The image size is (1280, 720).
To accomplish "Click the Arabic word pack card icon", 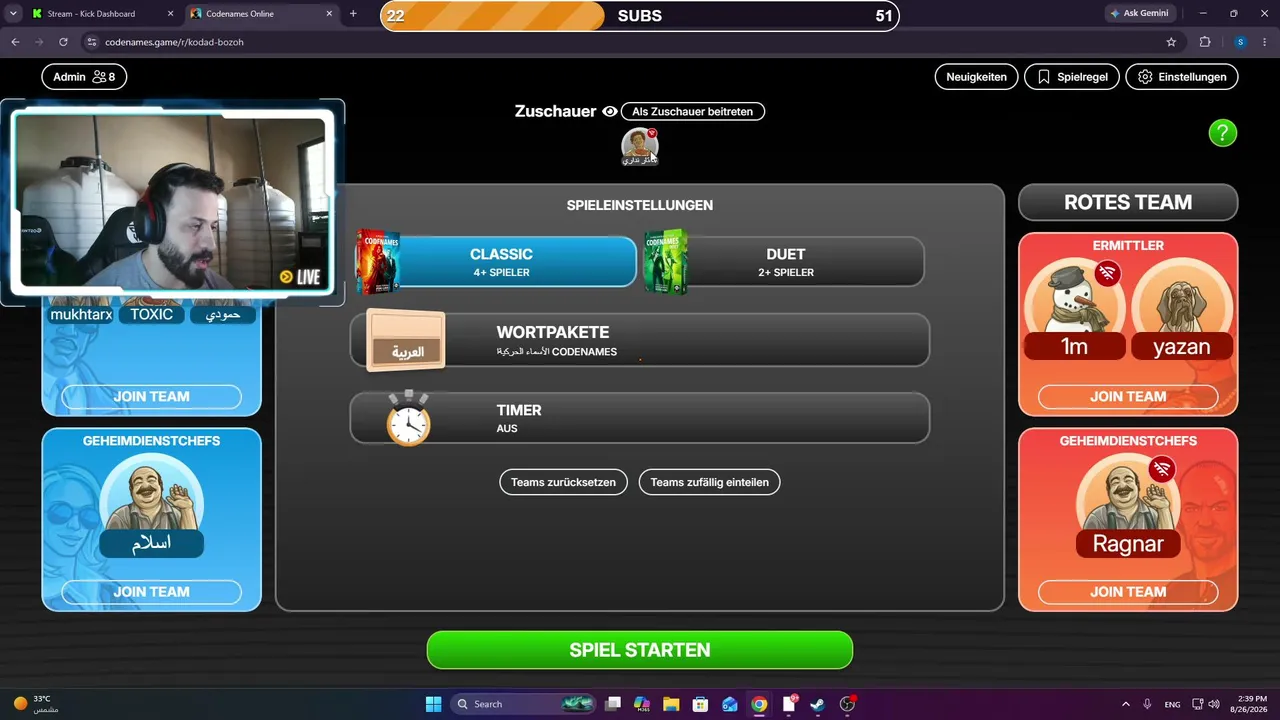I will (406, 340).
